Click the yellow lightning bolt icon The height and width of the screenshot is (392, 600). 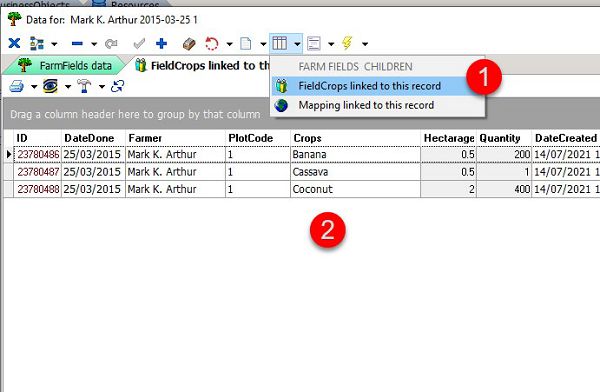[x=347, y=43]
